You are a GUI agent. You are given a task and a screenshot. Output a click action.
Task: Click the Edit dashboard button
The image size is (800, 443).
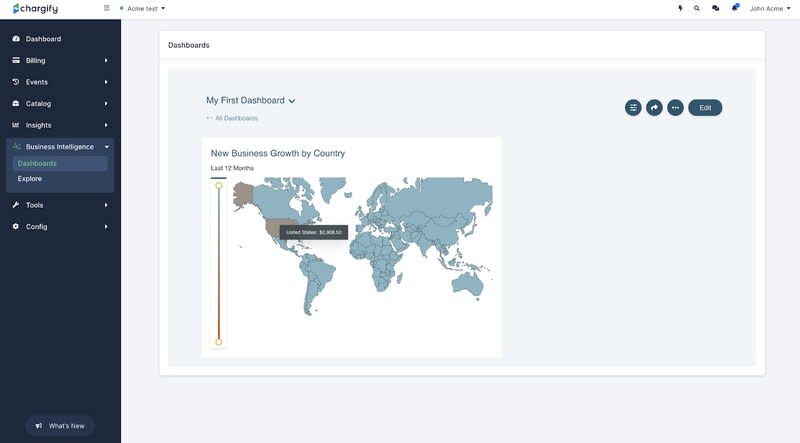coord(705,108)
